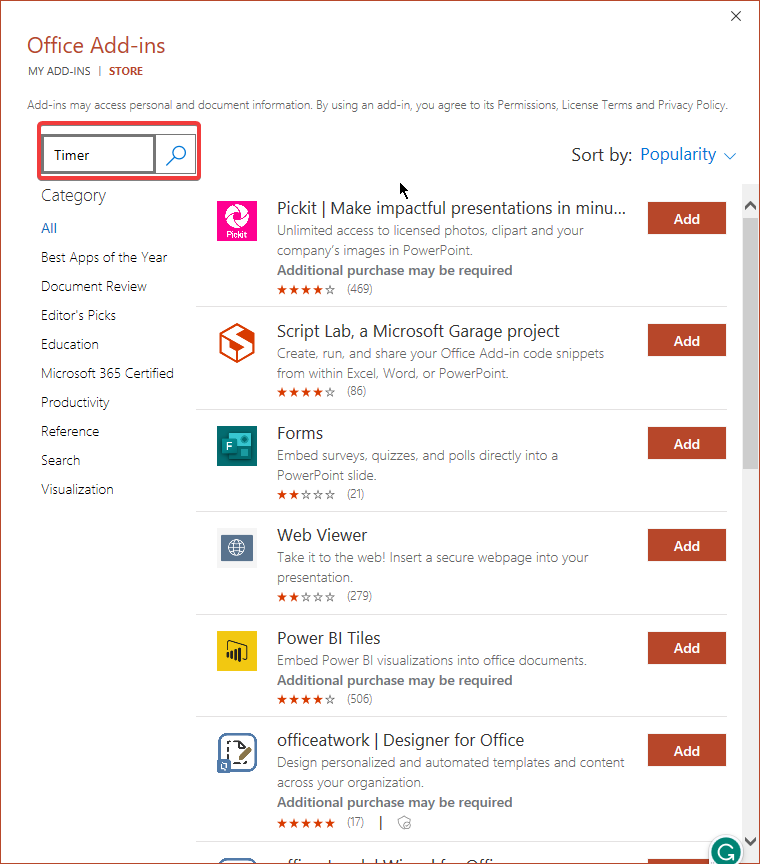Open the Forms add-in icon

pyautogui.click(x=237, y=446)
